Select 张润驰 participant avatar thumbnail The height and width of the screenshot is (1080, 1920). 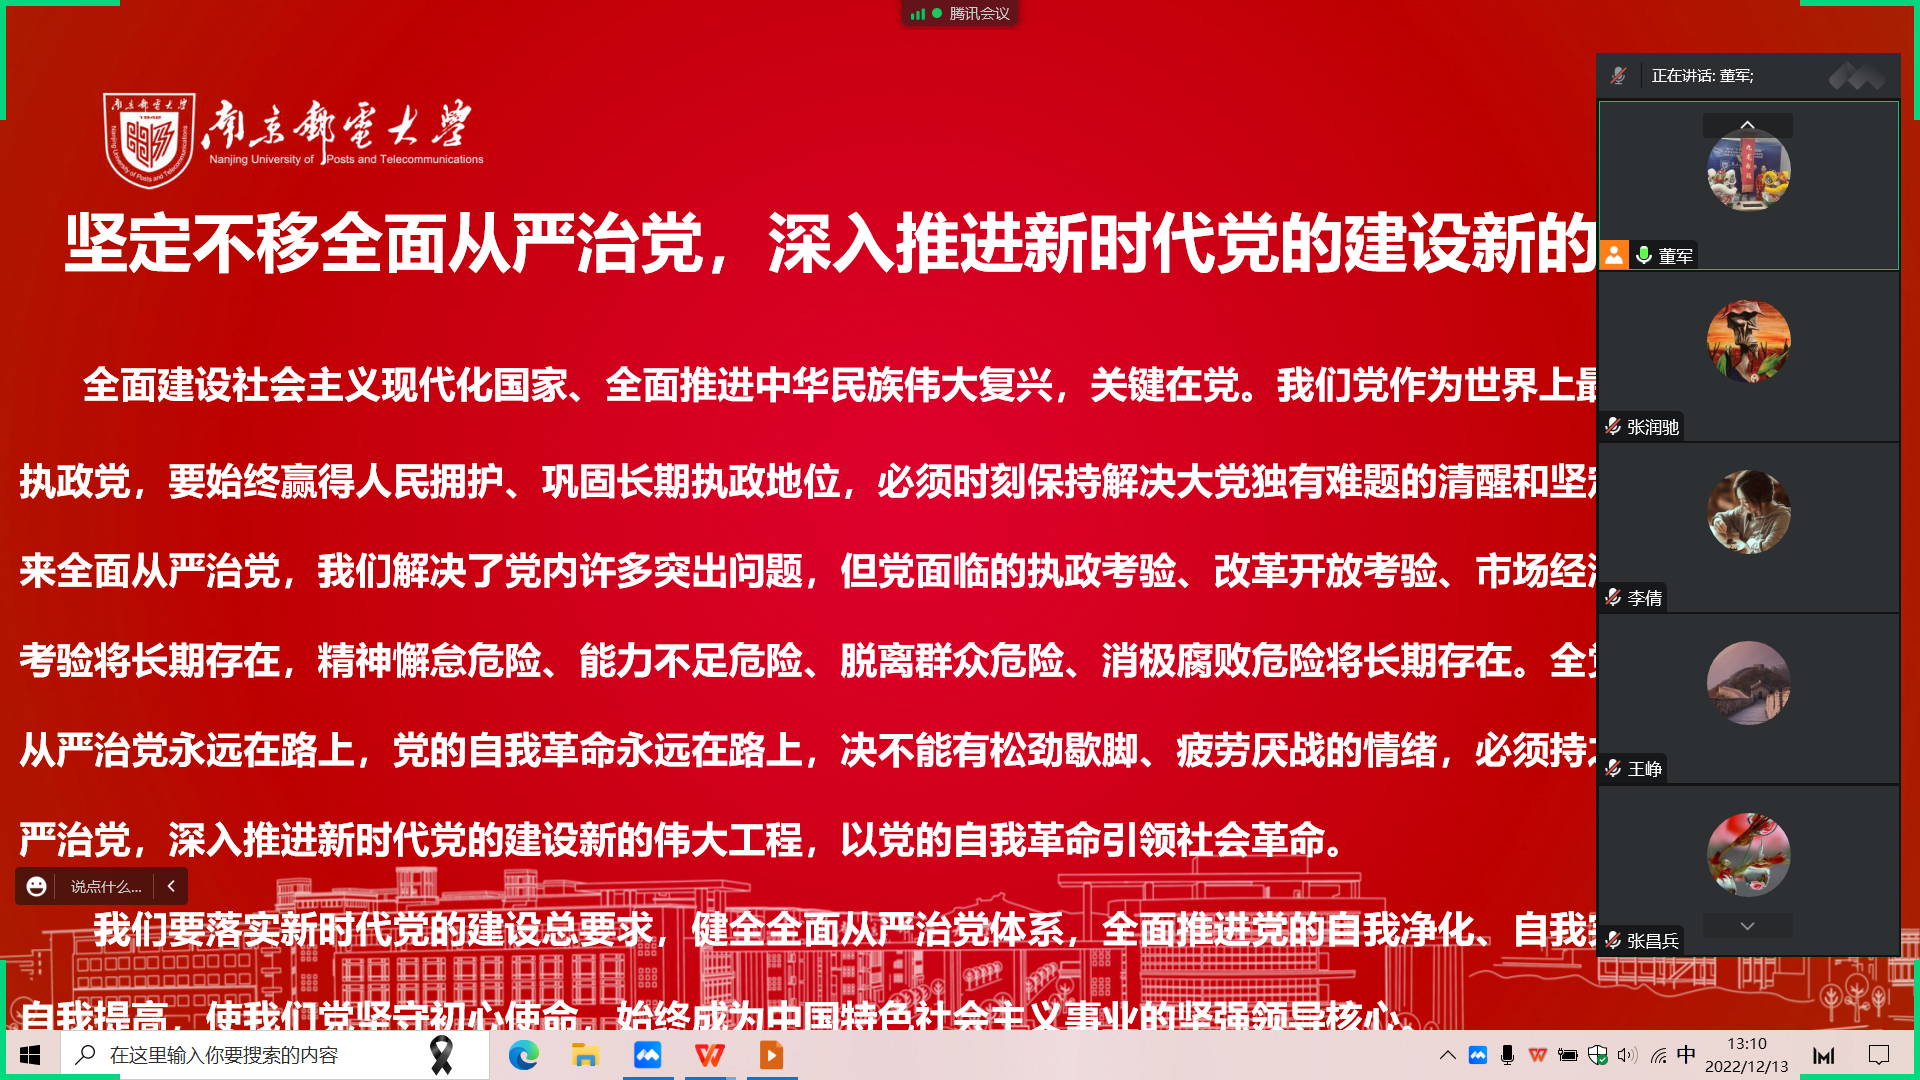[x=1748, y=341]
